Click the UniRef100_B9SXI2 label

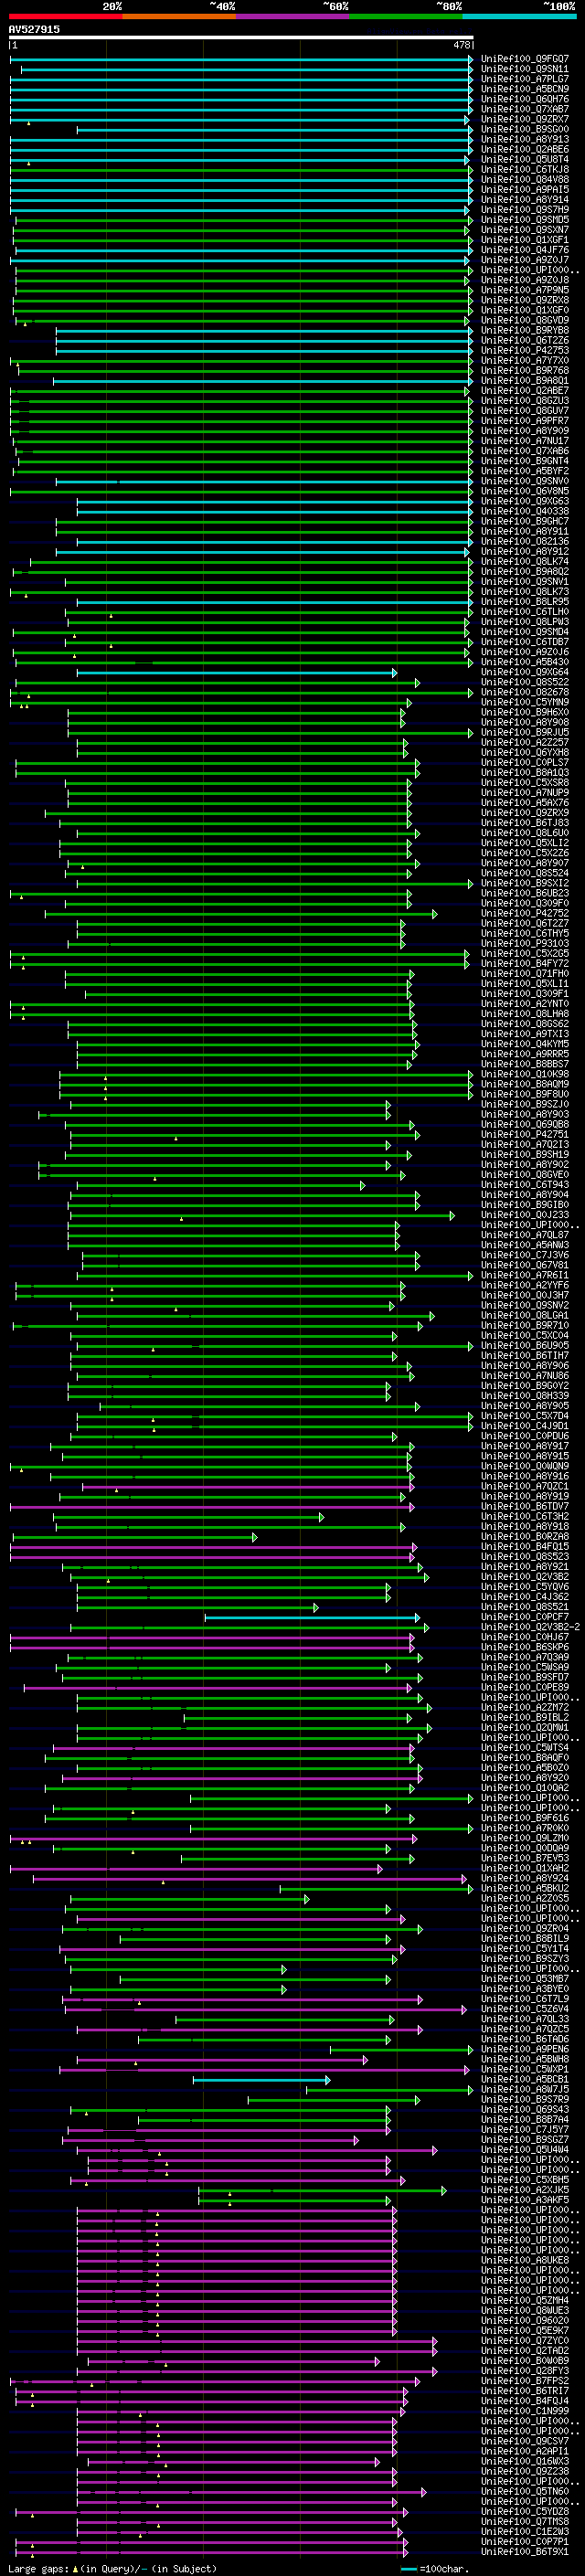525,883
